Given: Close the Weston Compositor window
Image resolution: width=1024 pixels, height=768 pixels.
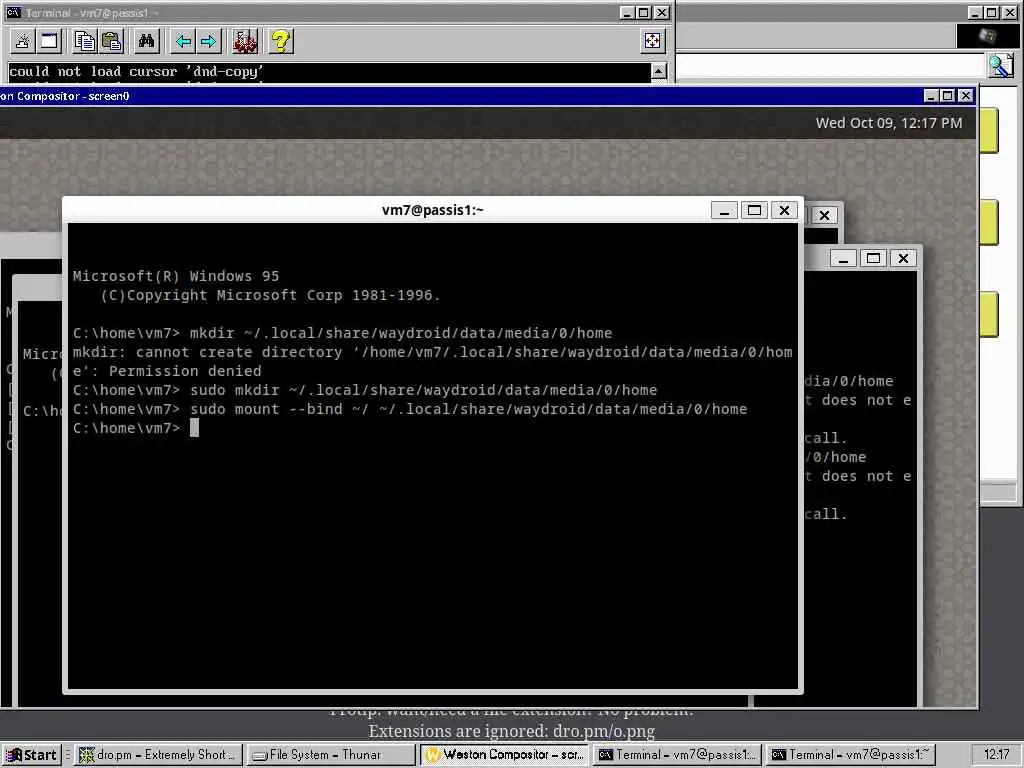Looking at the screenshot, I should click(965, 96).
